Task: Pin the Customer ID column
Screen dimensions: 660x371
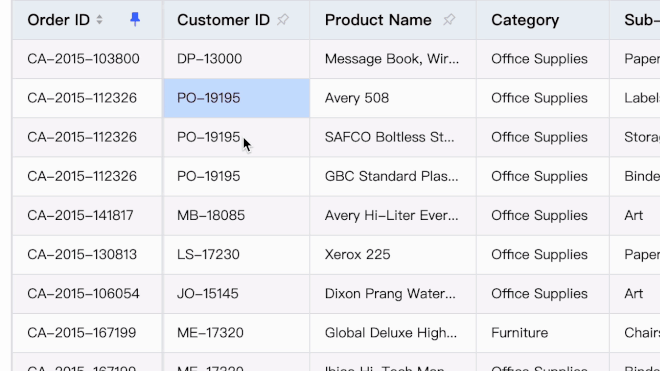Action: point(283,19)
